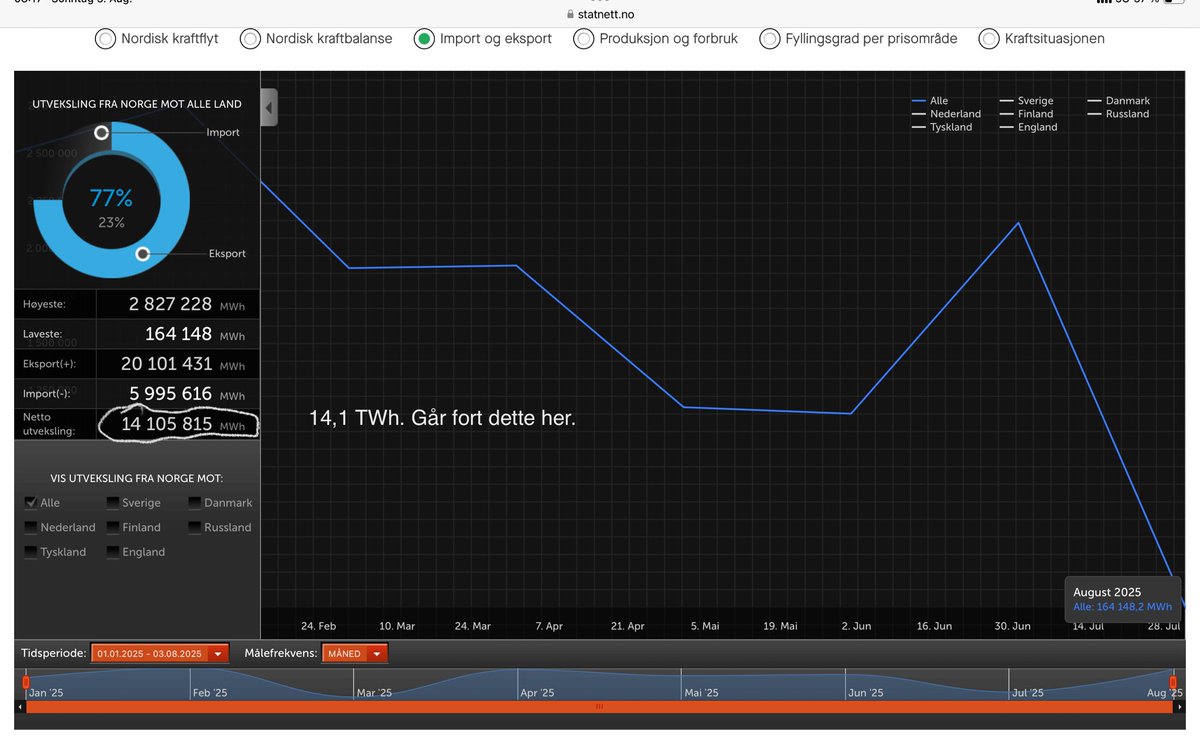Image resolution: width=1200 pixels, height=736 pixels.
Task: Click the Tyskland legend entry in chart
Action: pyautogui.click(x=942, y=127)
